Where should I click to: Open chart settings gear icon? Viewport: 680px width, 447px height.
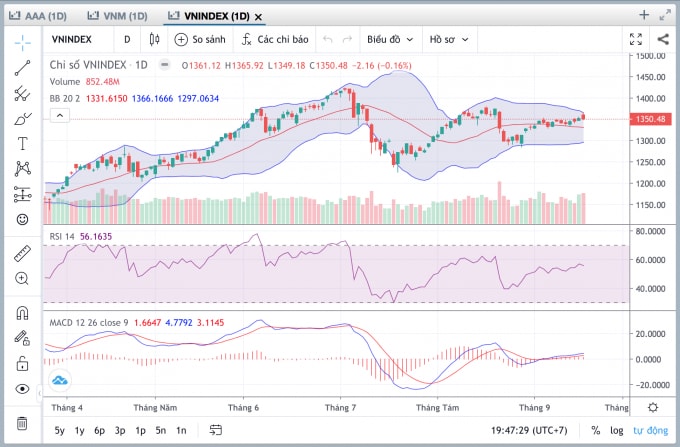[x=653, y=408]
